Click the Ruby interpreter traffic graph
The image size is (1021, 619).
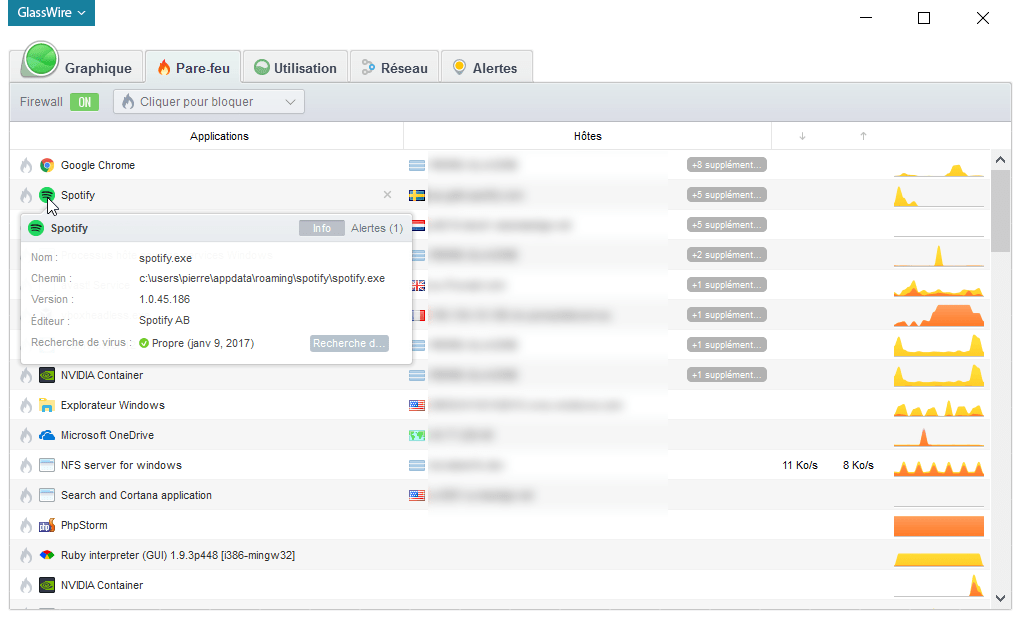pos(938,558)
